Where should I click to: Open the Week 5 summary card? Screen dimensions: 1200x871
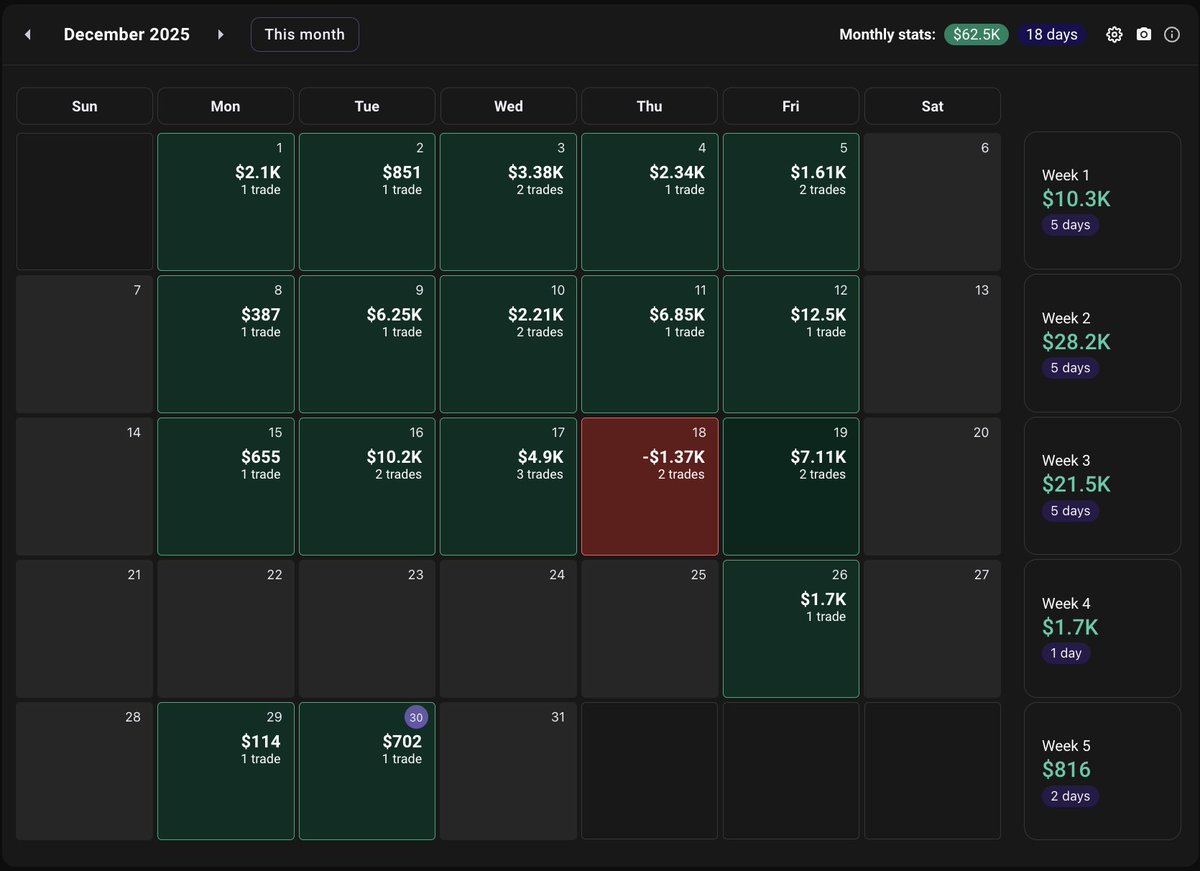click(1102, 771)
